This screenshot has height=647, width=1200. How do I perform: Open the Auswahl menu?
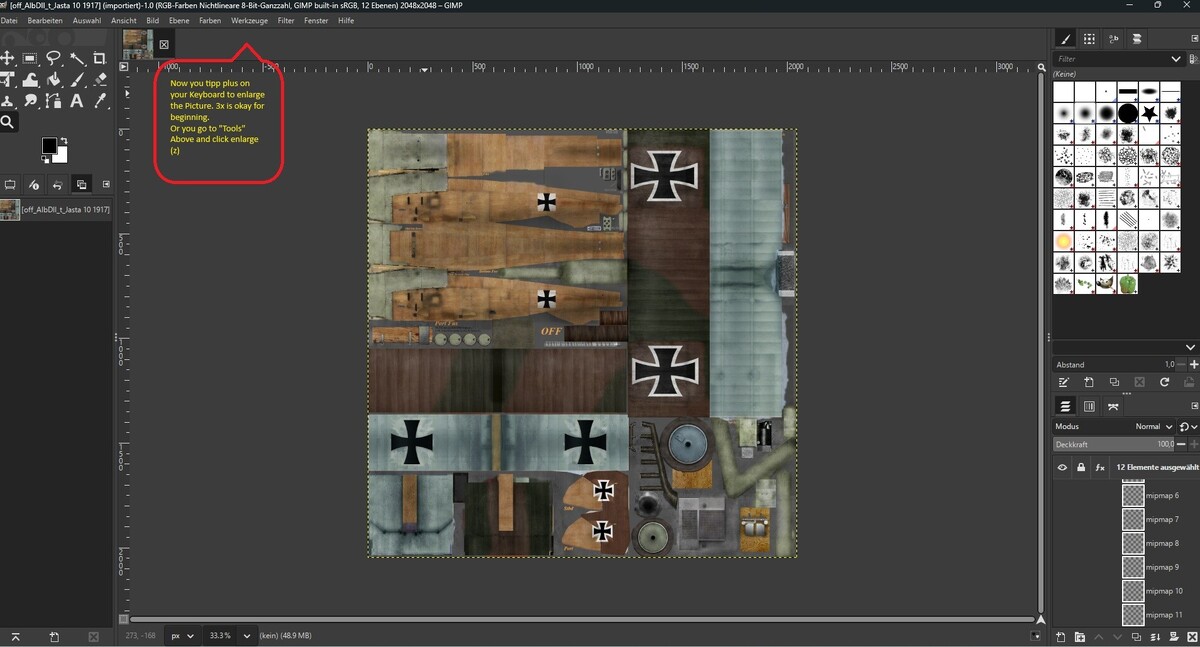[87, 20]
